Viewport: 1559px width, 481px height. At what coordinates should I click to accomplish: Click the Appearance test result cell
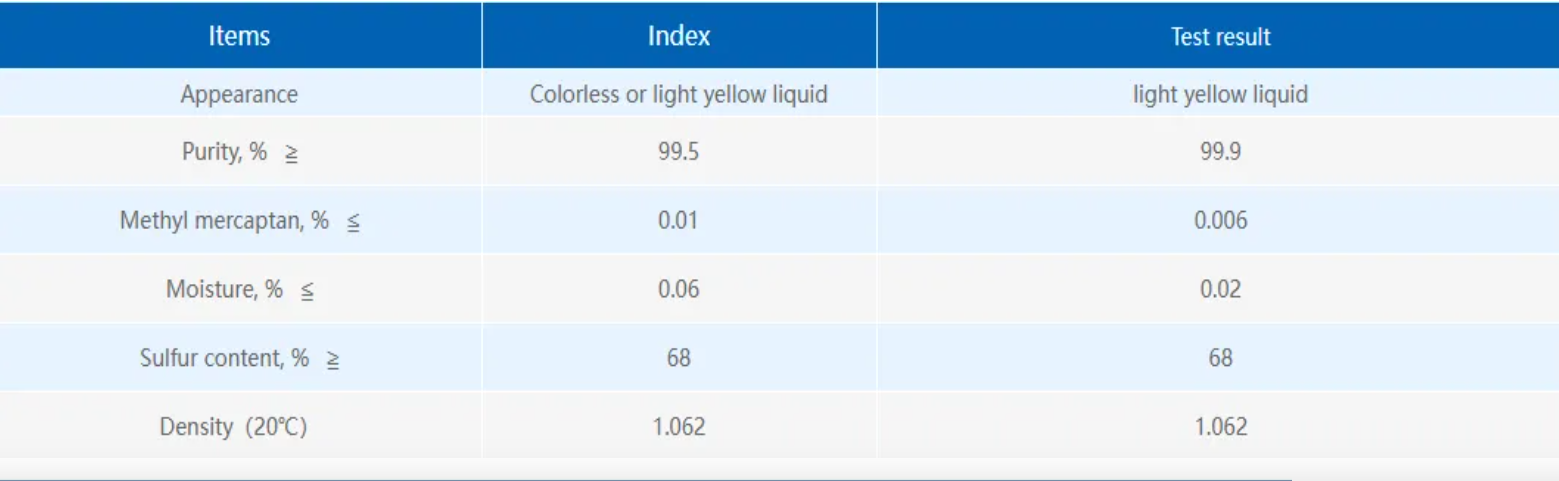[1220, 95]
